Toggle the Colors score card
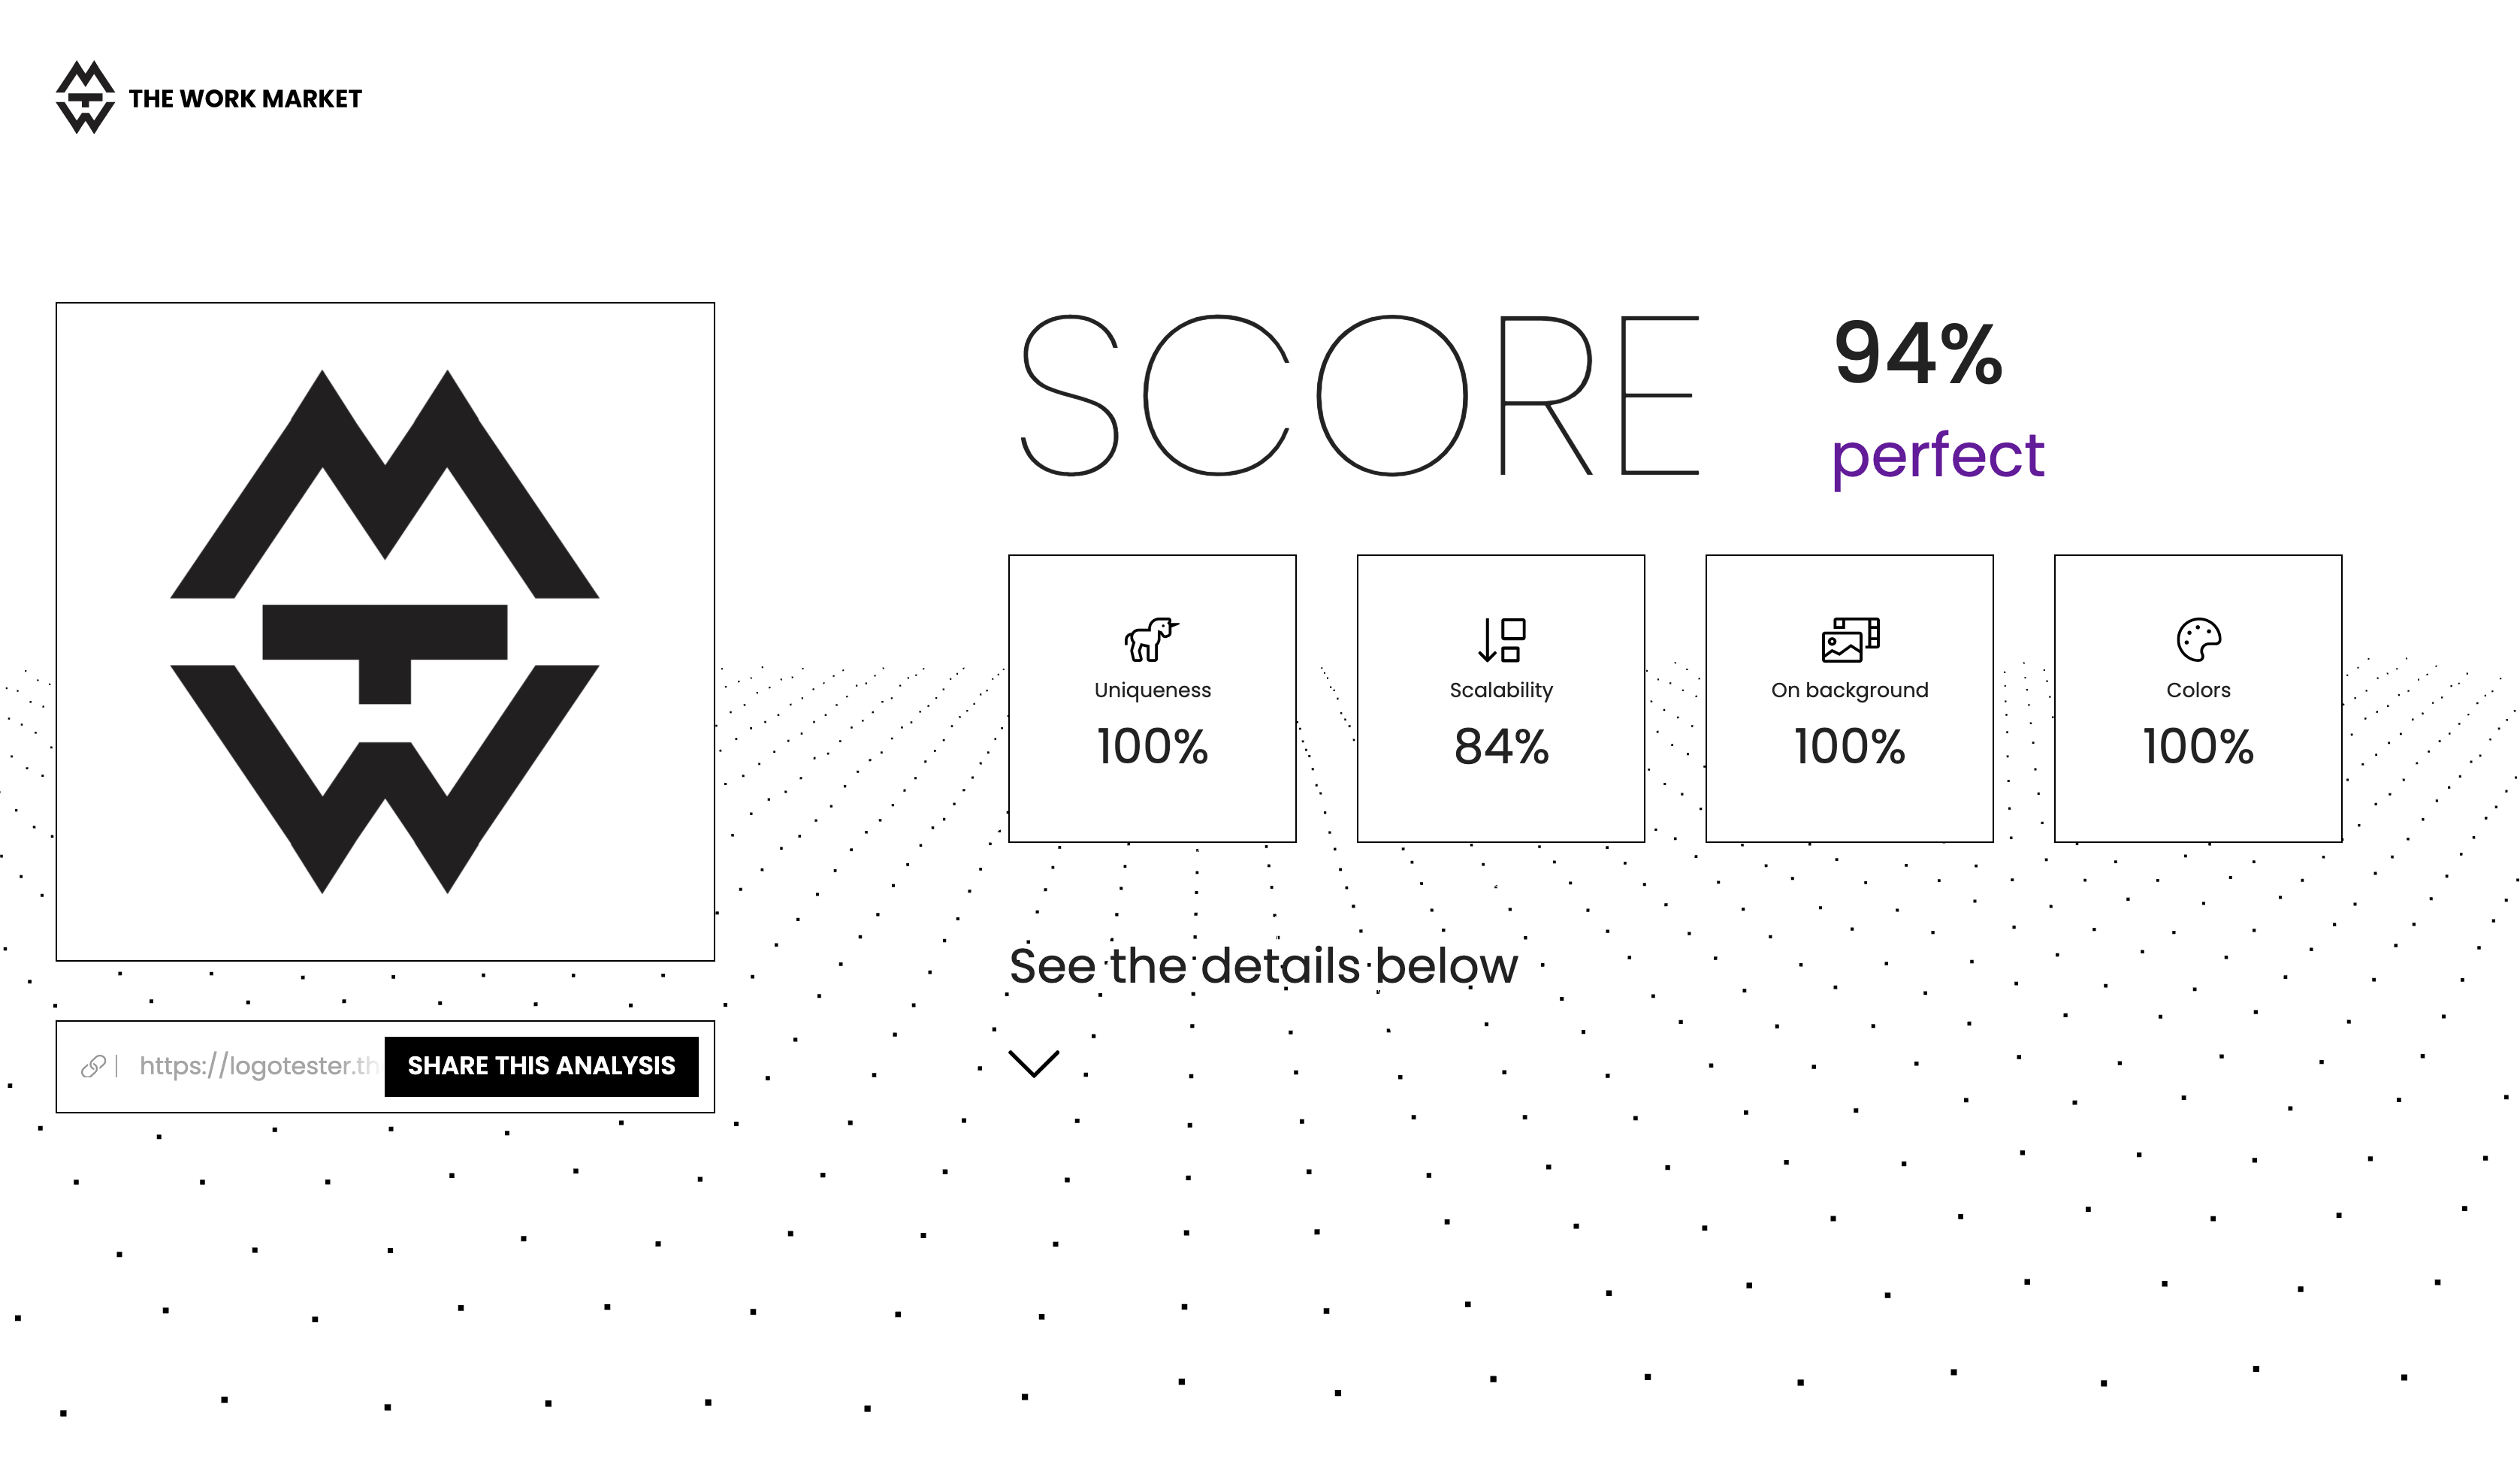Screen dimensions: 2520x1459 click(x=2197, y=697)
